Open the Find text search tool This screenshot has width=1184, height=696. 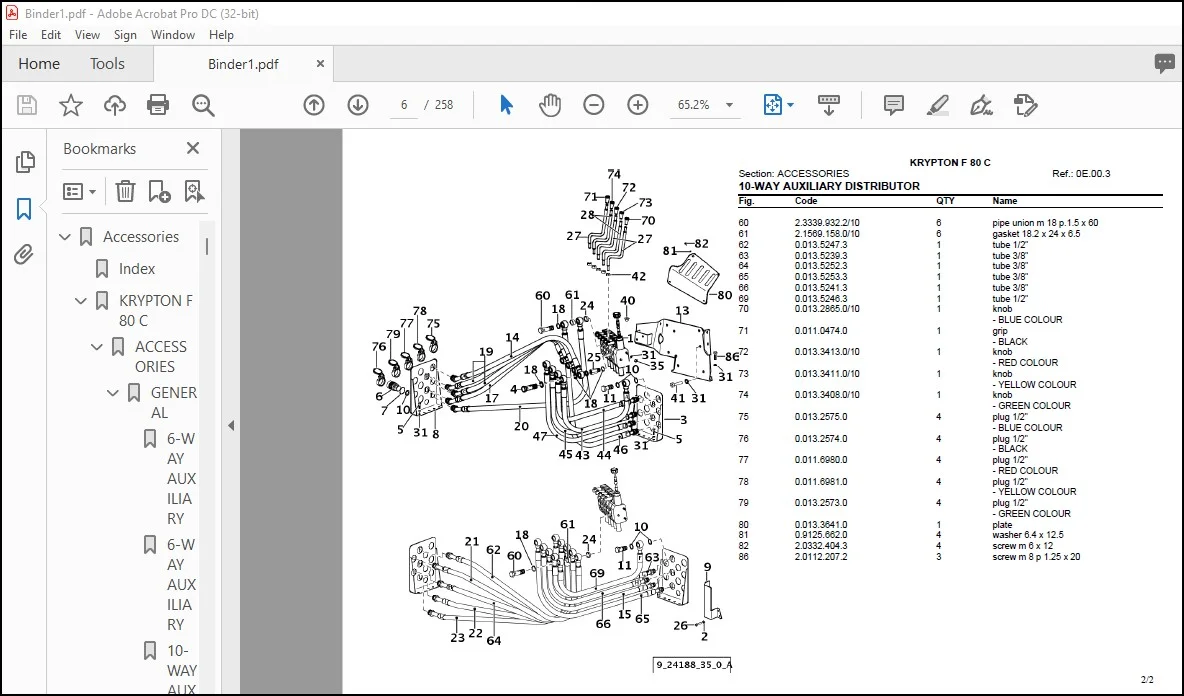[x=203, y=105]
